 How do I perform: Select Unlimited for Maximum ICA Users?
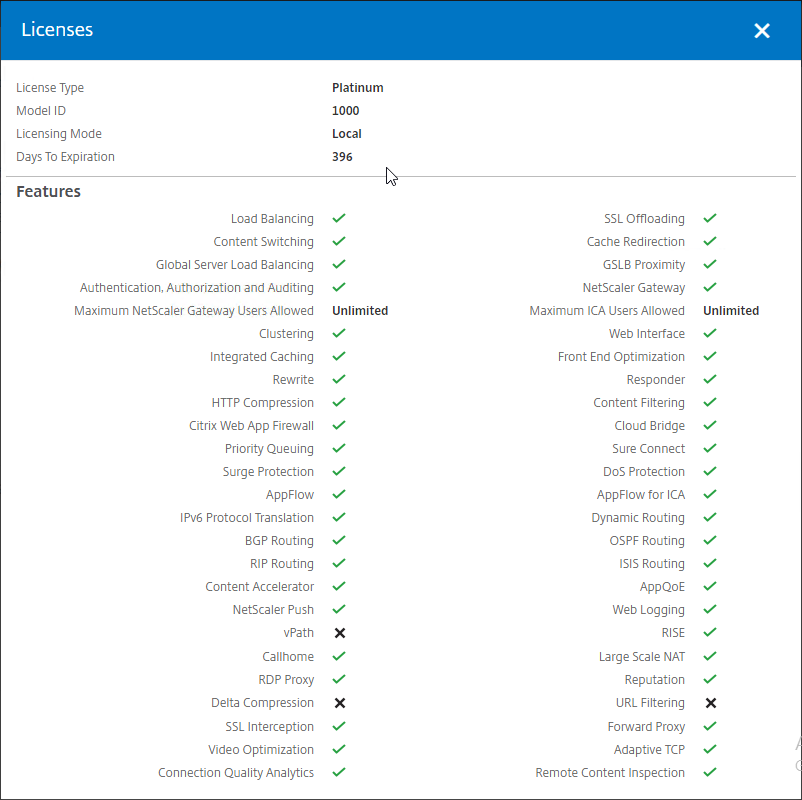(x=731, y=310)
